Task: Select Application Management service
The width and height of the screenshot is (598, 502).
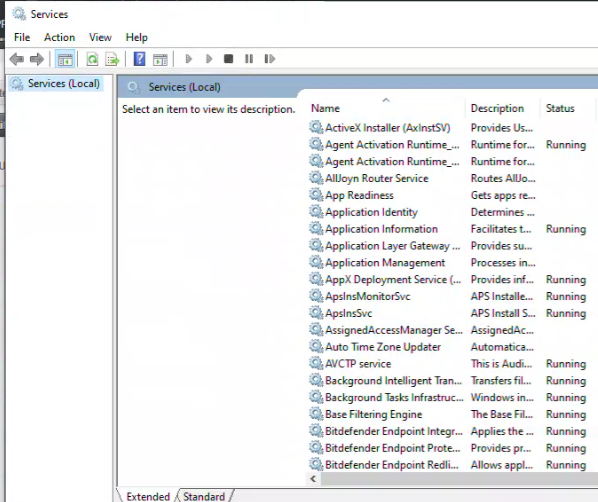Action: click(x=385, y=263)
